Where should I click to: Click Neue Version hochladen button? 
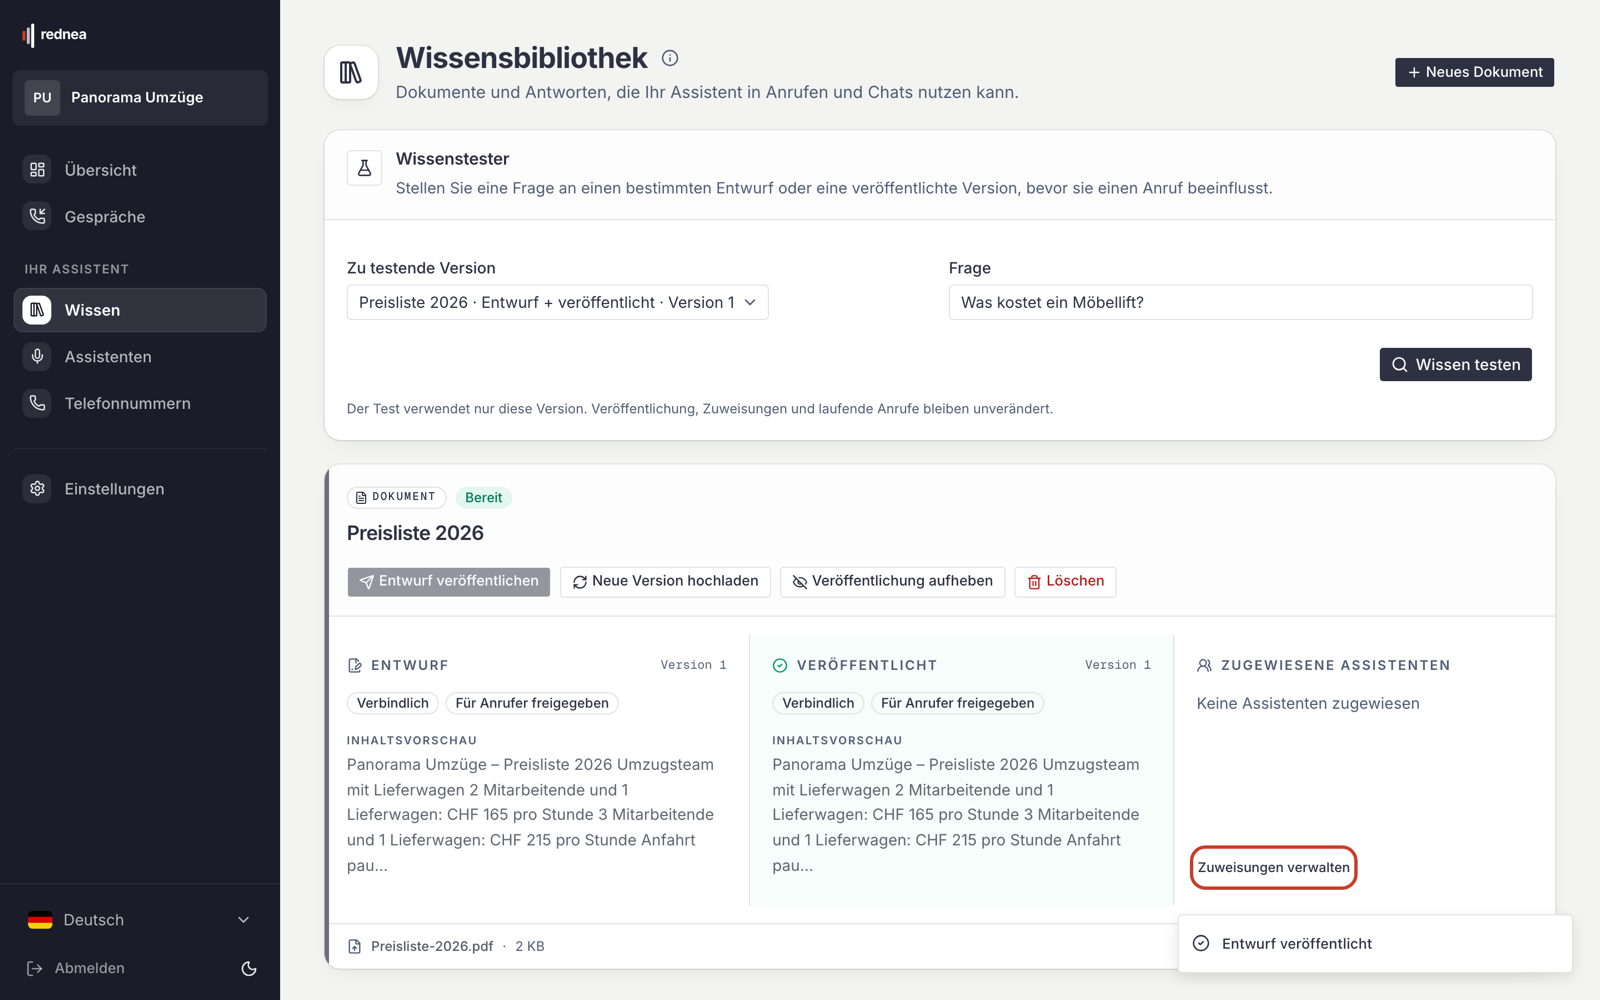[x=665, y=581]
